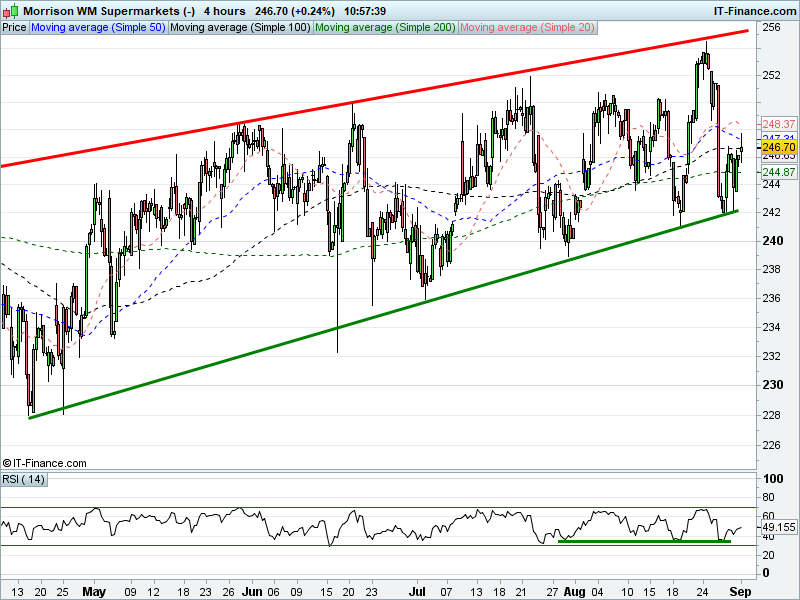Click the red 248.37 moving average tag
The image size is (800, 600).
[x=779, y=124]
